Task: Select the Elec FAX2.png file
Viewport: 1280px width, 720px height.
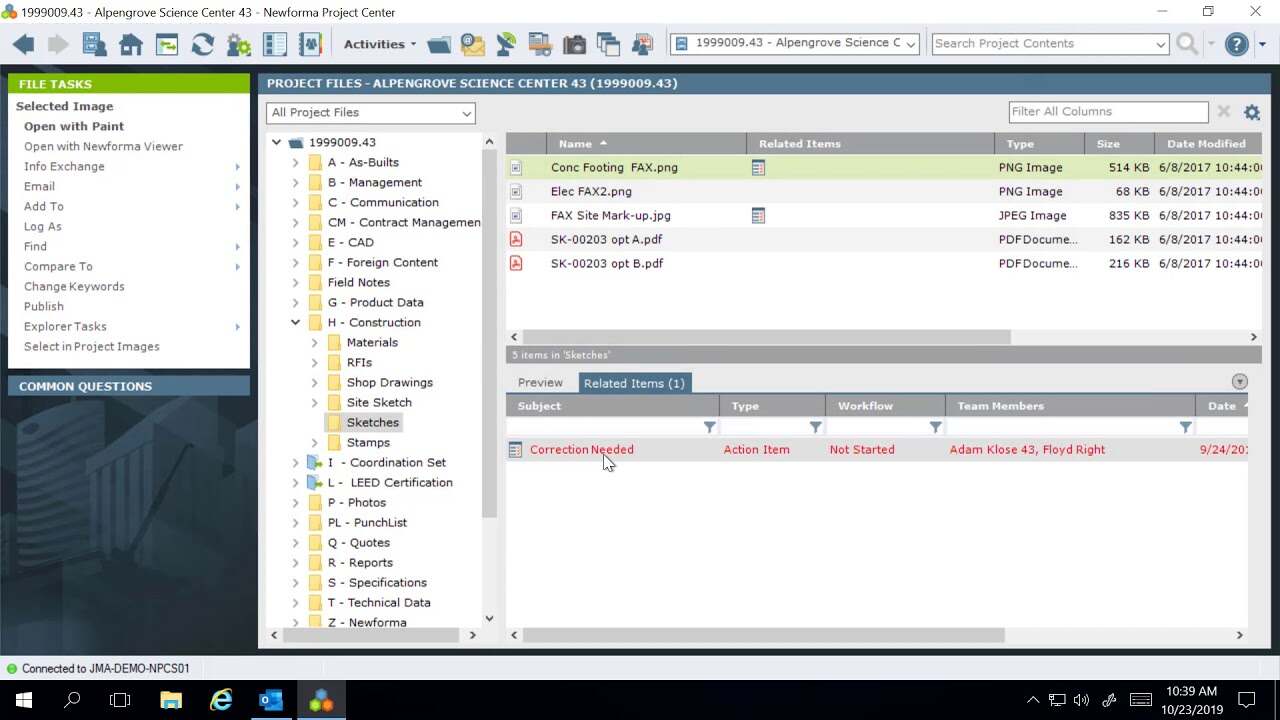Action: (x=591, y=192)
